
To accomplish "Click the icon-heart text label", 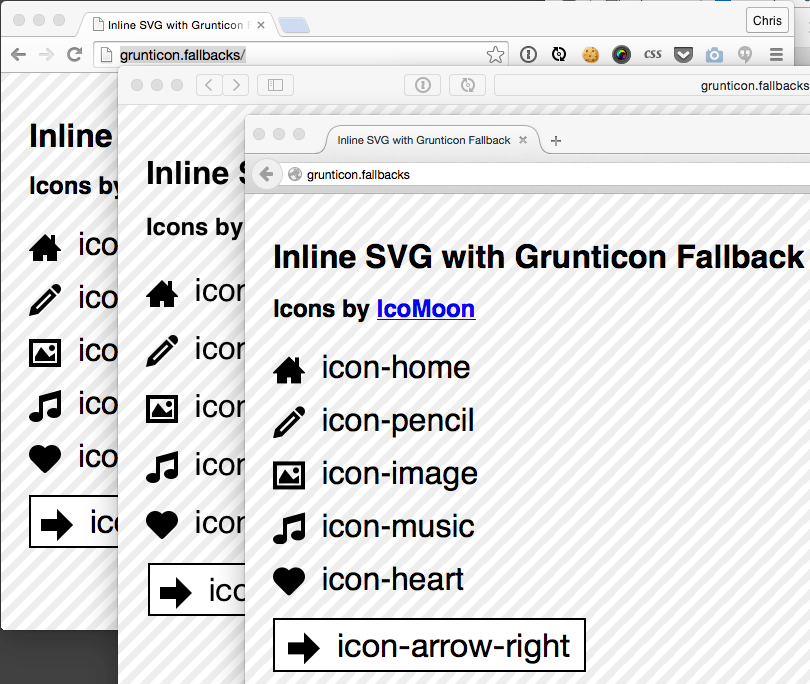I will tap(393, 580).
